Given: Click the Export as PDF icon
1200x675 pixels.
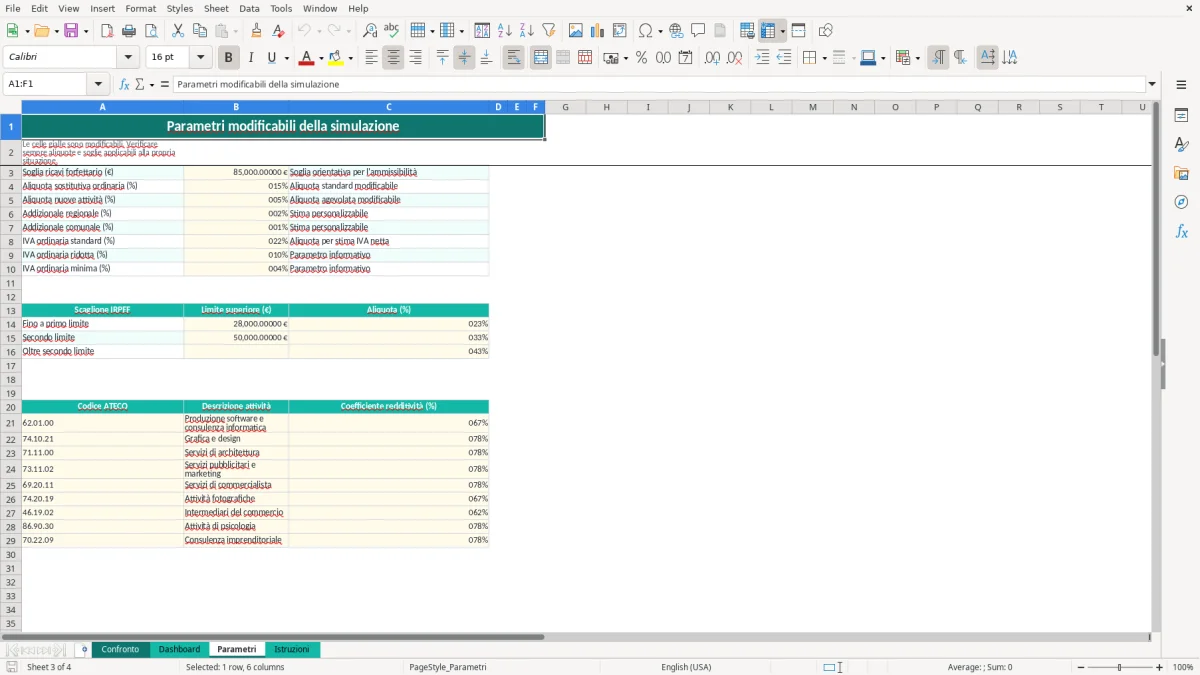Looking at the screenshot, I should point(107,31).
